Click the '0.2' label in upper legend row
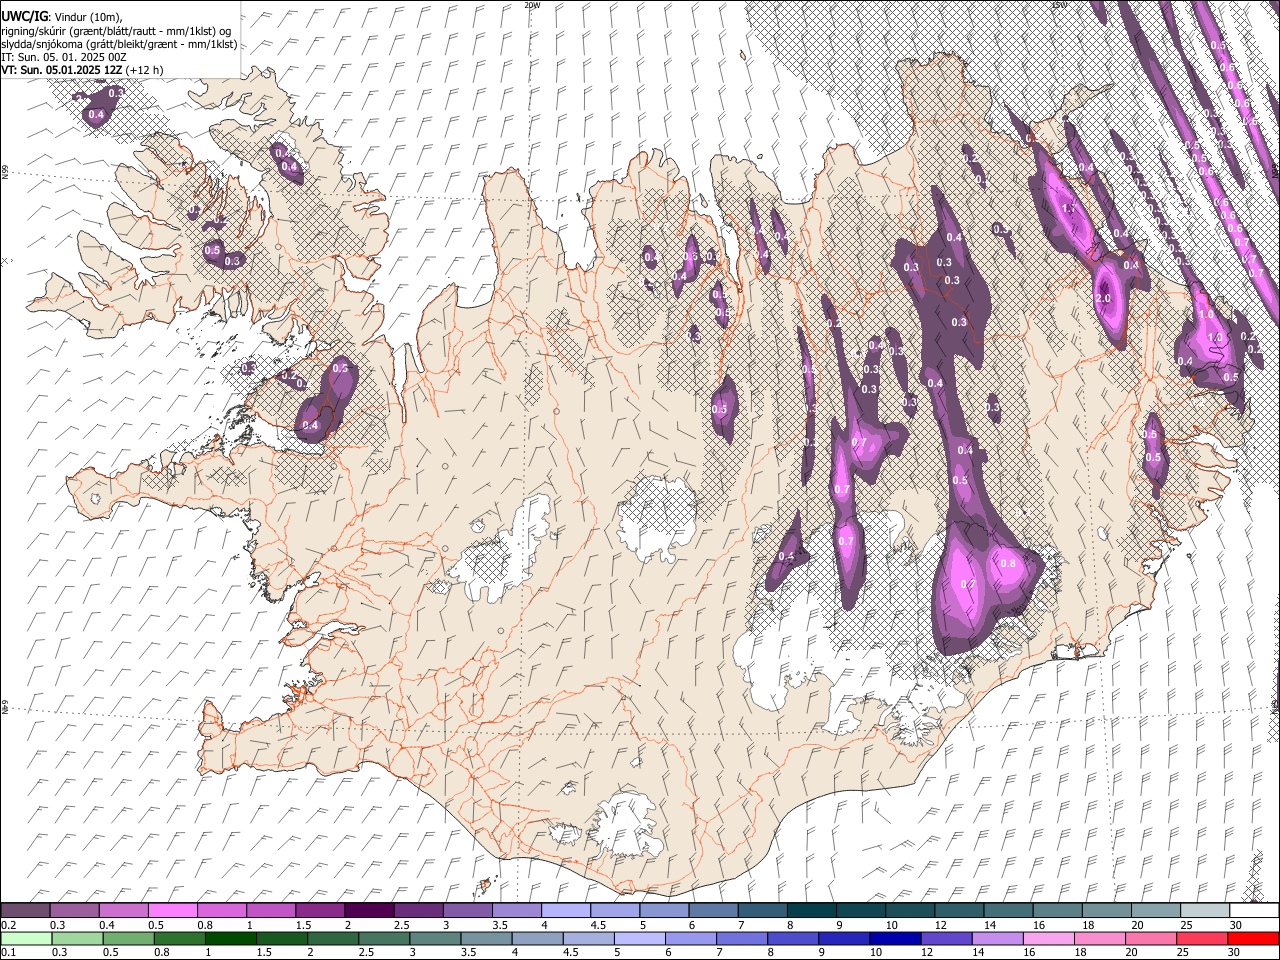 tap(8, 925)
